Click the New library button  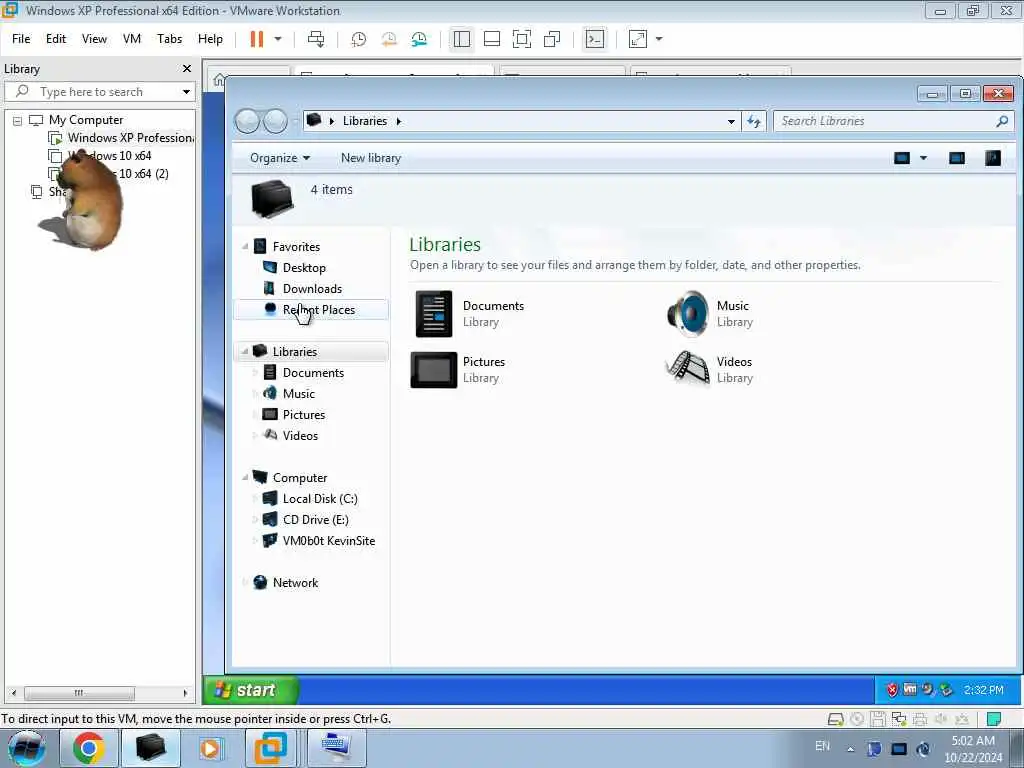[x=371, y=158]
